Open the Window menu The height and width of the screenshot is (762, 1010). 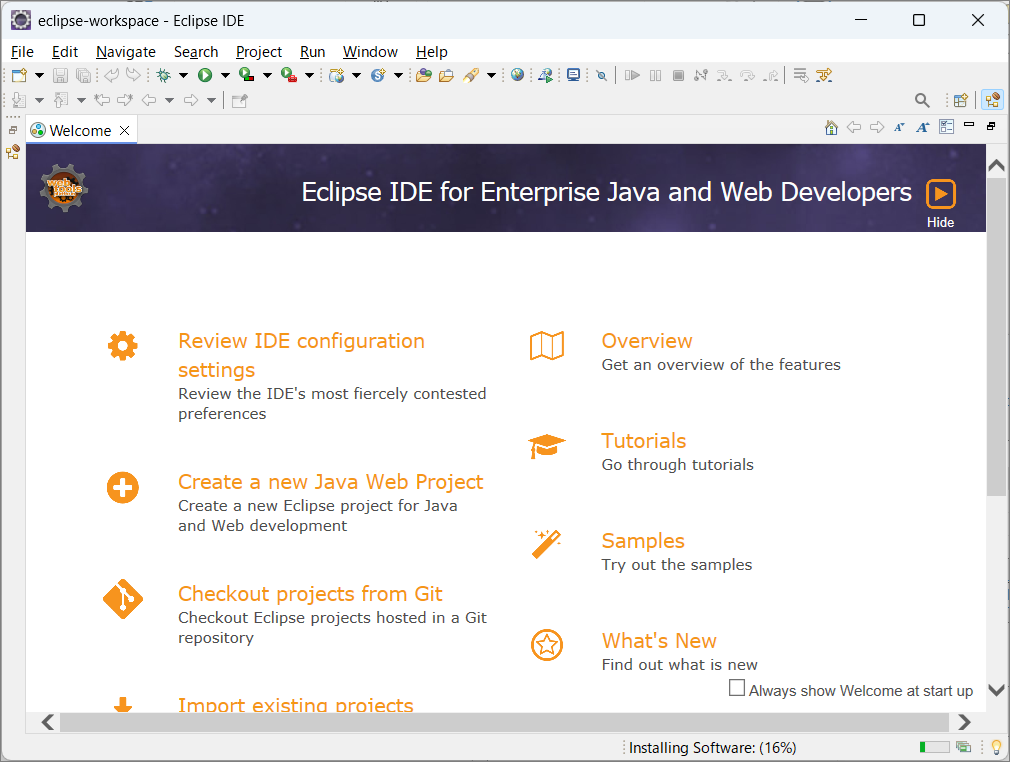[x=370, y=52]
